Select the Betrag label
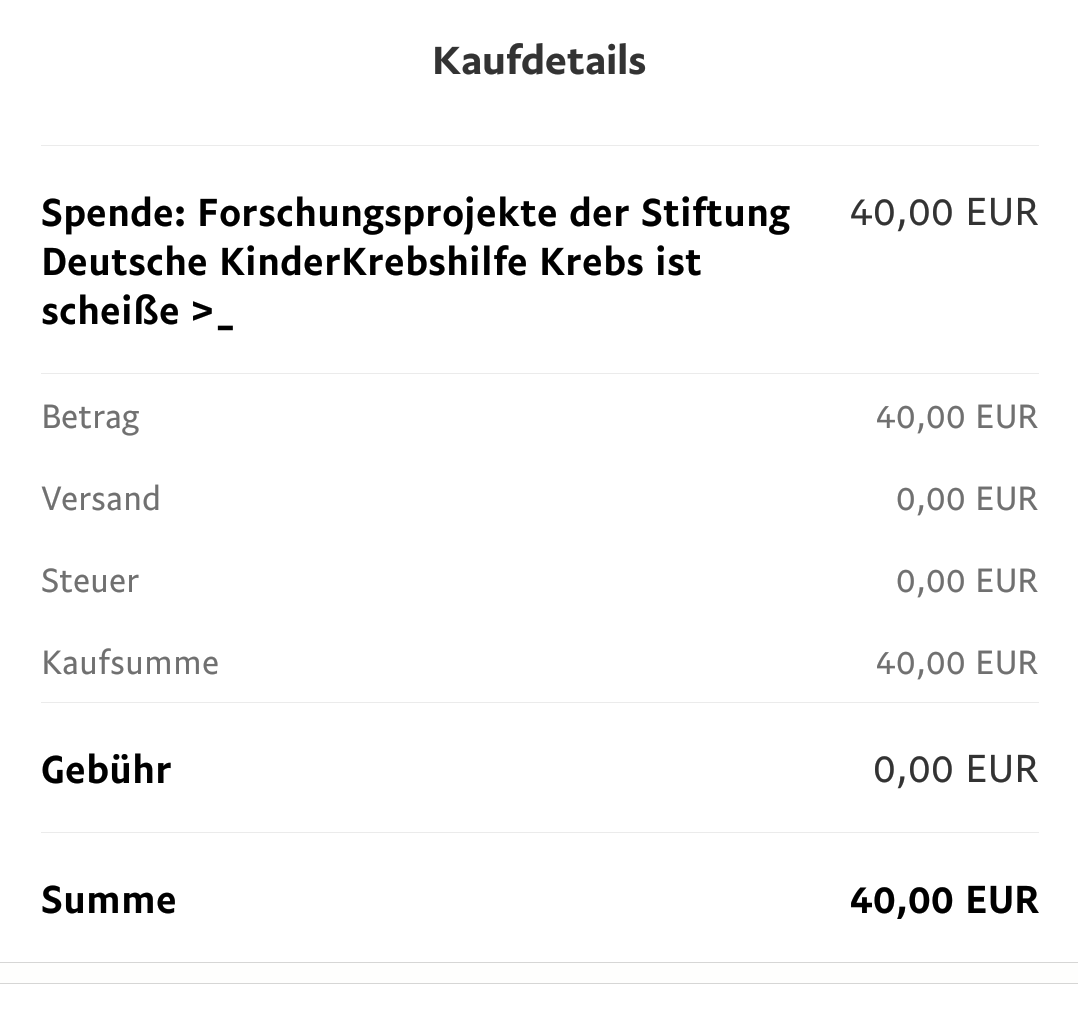 click(x=90, y=417)
